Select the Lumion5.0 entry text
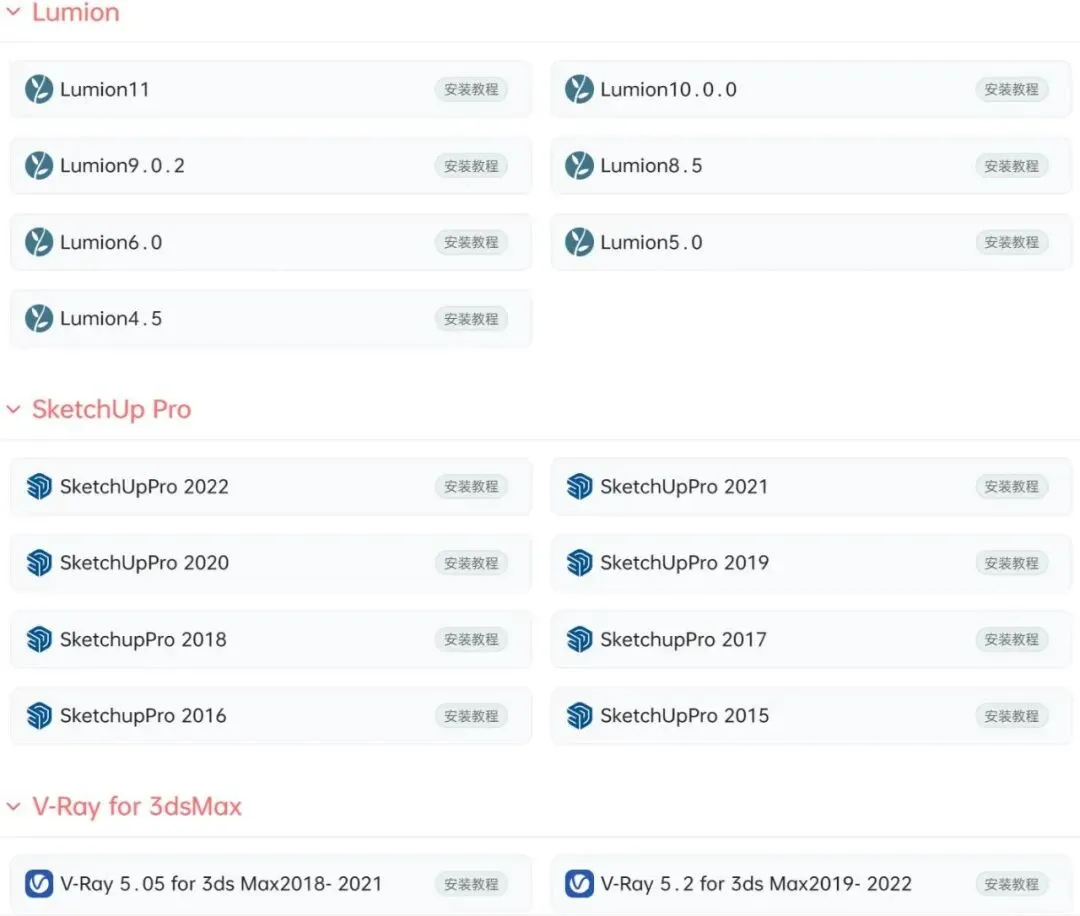 coord(651,242)
